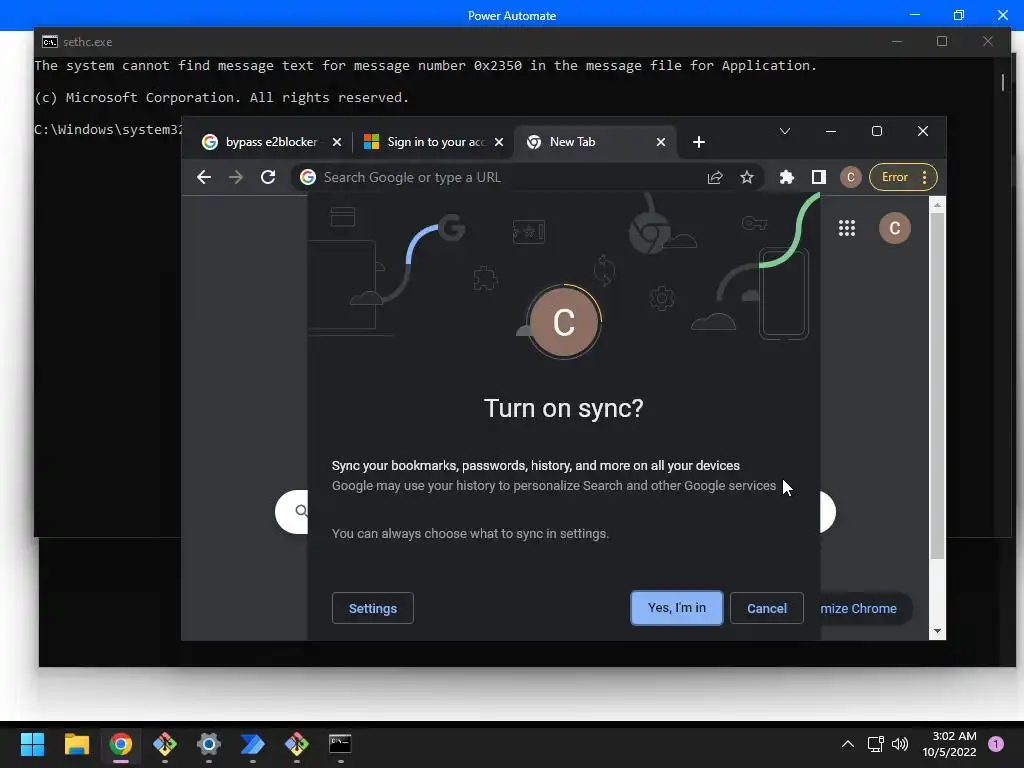Open volume control tray icon
Image resolution: width=1024 pixels, height=768 pixels.
[900, 744]
